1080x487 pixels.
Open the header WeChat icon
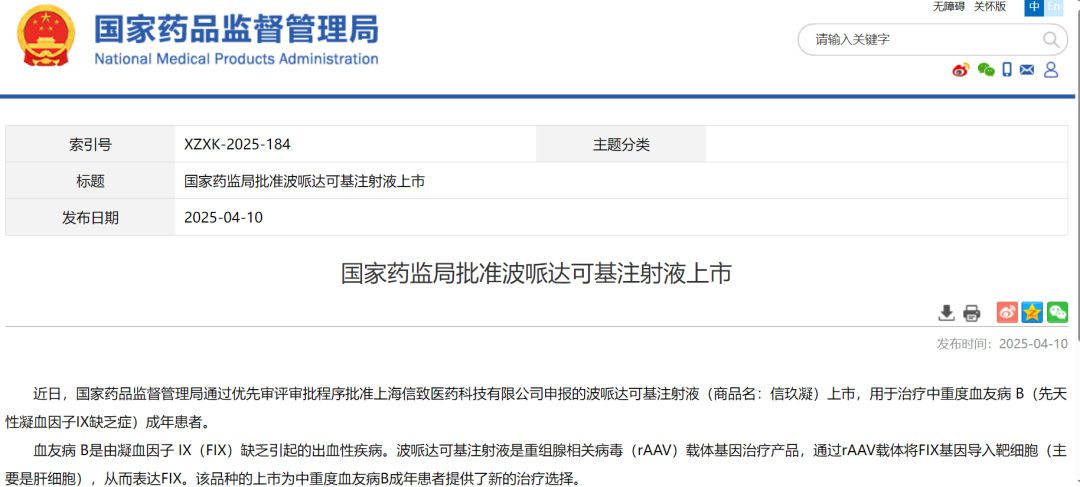pos(986,70)
